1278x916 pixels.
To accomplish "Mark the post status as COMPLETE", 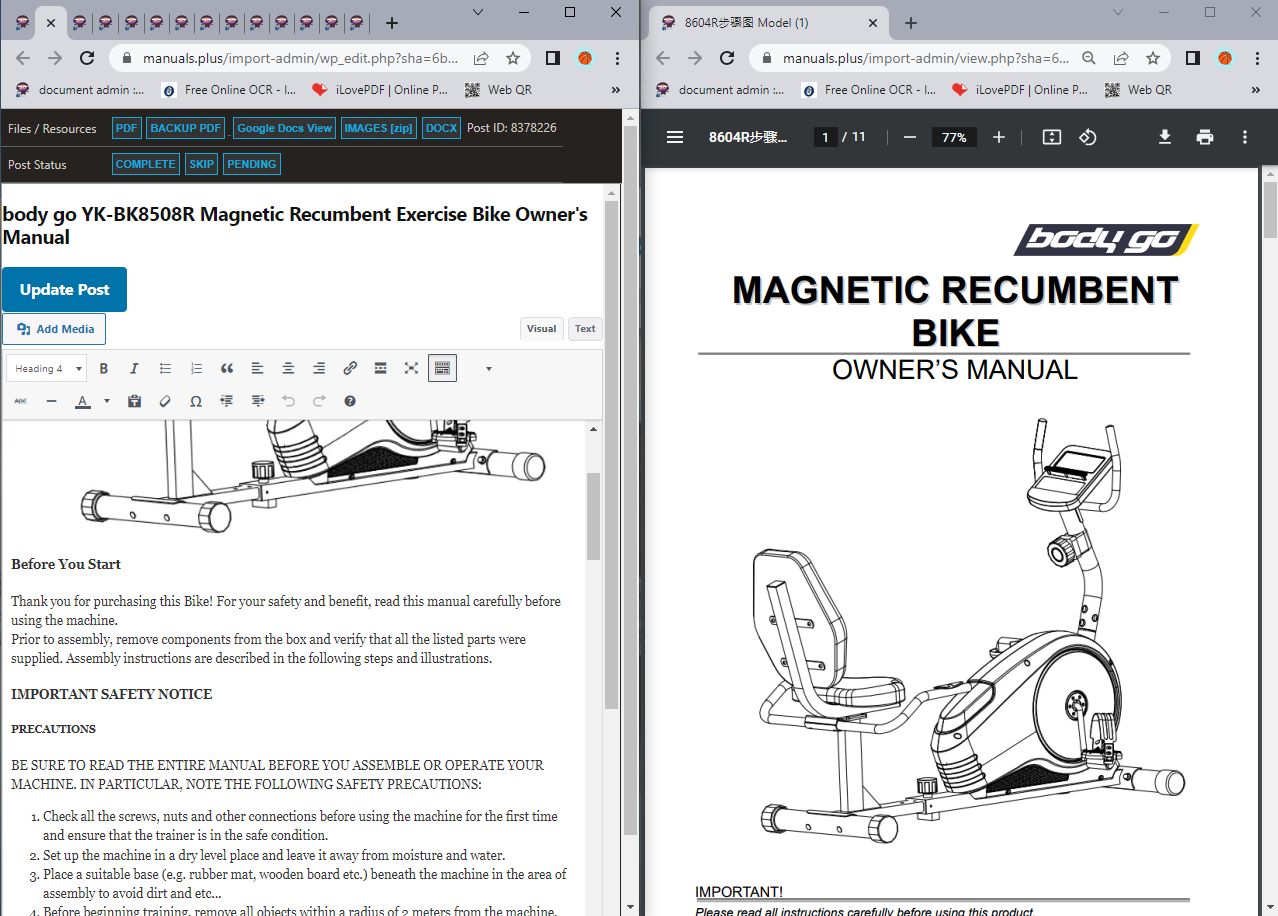I will click(x=146, y=164).
